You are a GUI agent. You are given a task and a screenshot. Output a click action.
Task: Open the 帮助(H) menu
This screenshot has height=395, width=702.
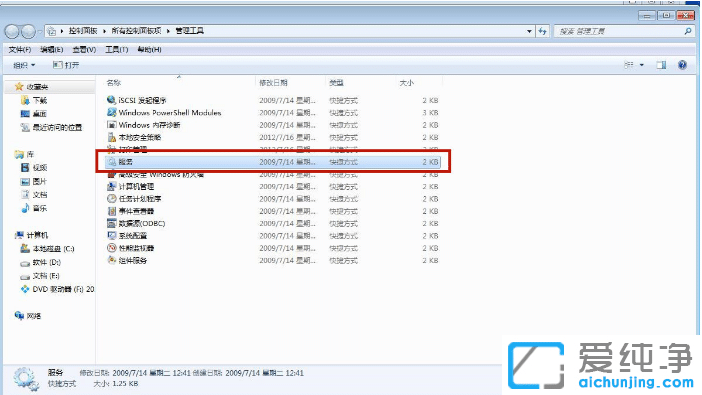coord(150,50)
